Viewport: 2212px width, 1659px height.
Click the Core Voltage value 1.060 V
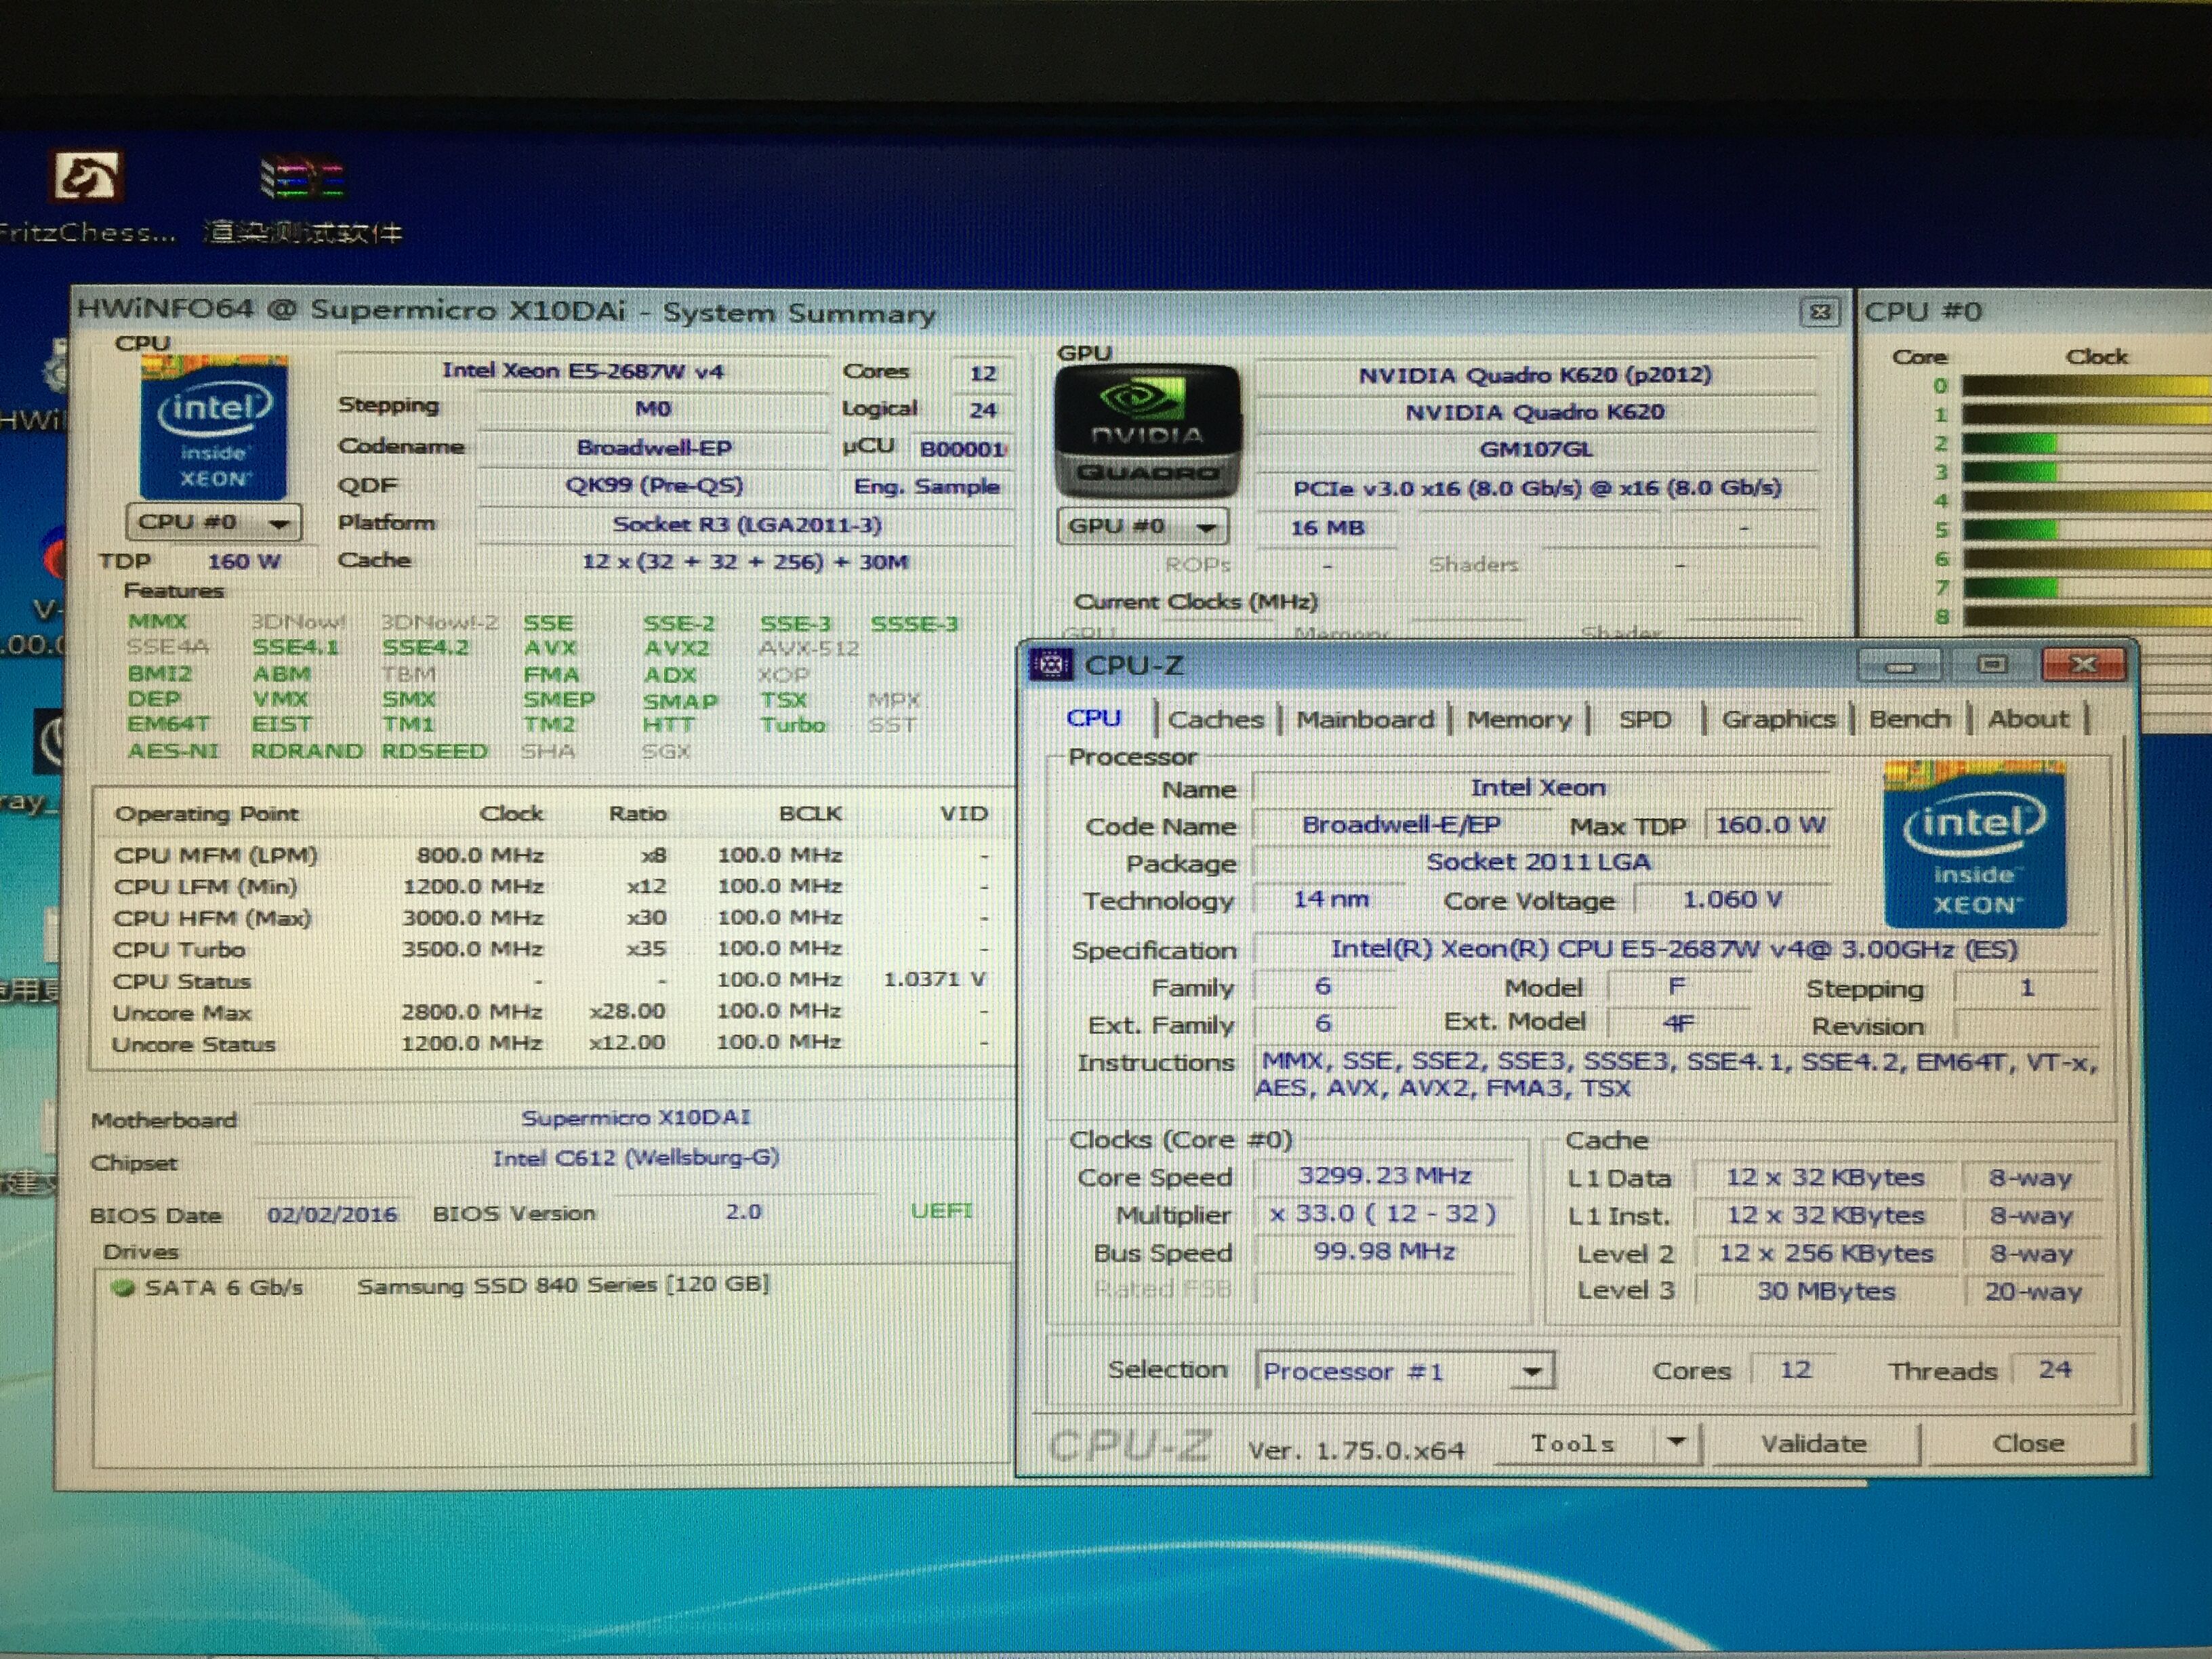point(1732,900)
